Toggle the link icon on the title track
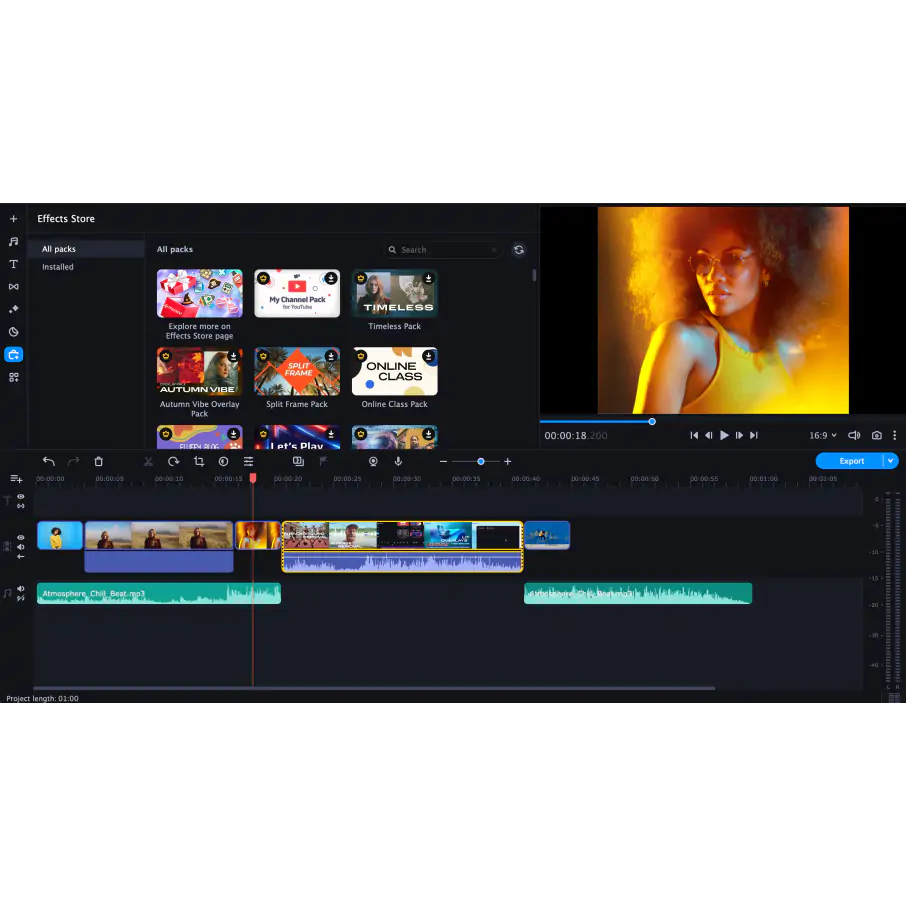This screenshot has height=906, width=906. coord(21,506)
